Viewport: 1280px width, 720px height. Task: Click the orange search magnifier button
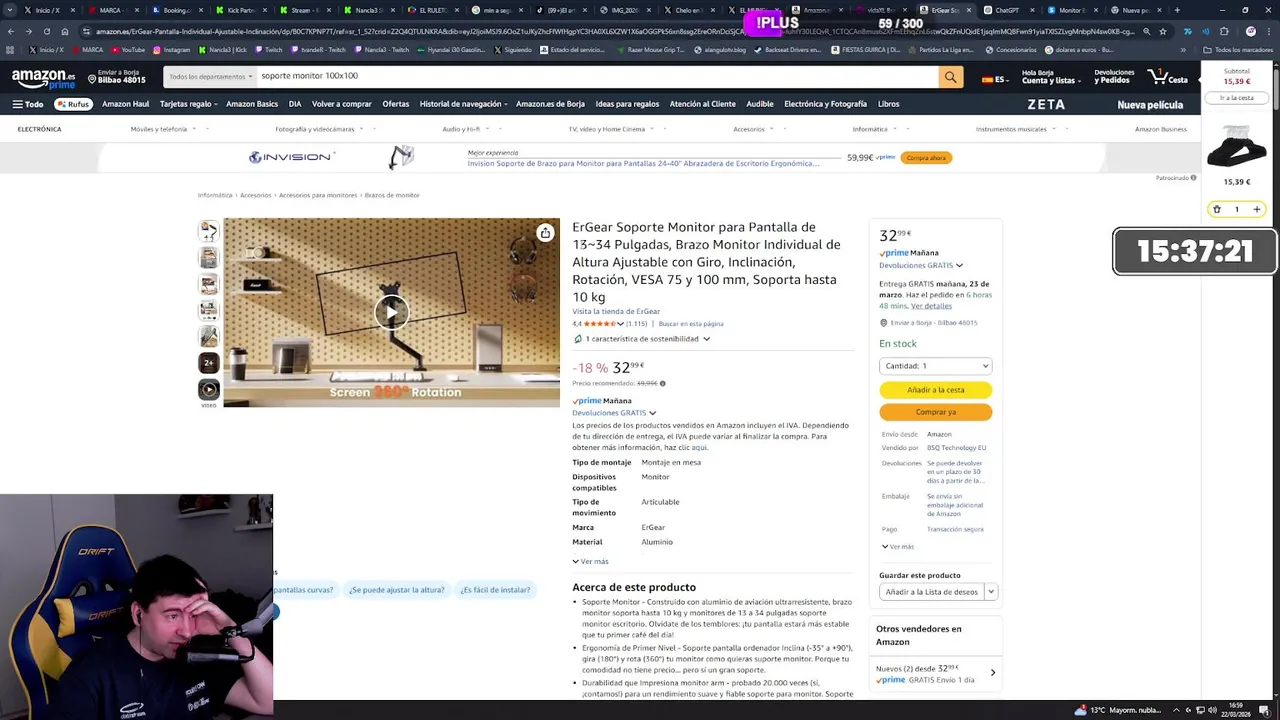coord(950,77)
